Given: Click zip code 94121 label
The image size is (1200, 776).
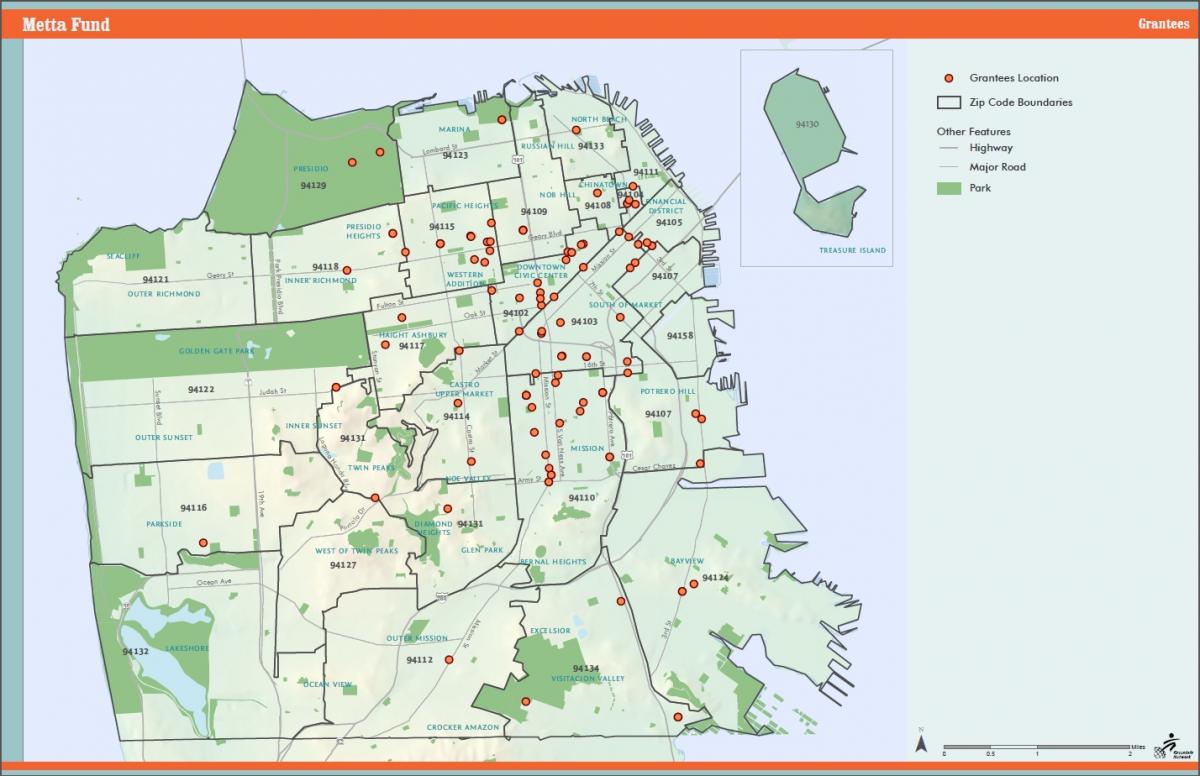Looking at the screenshot, I should [156, 279].
